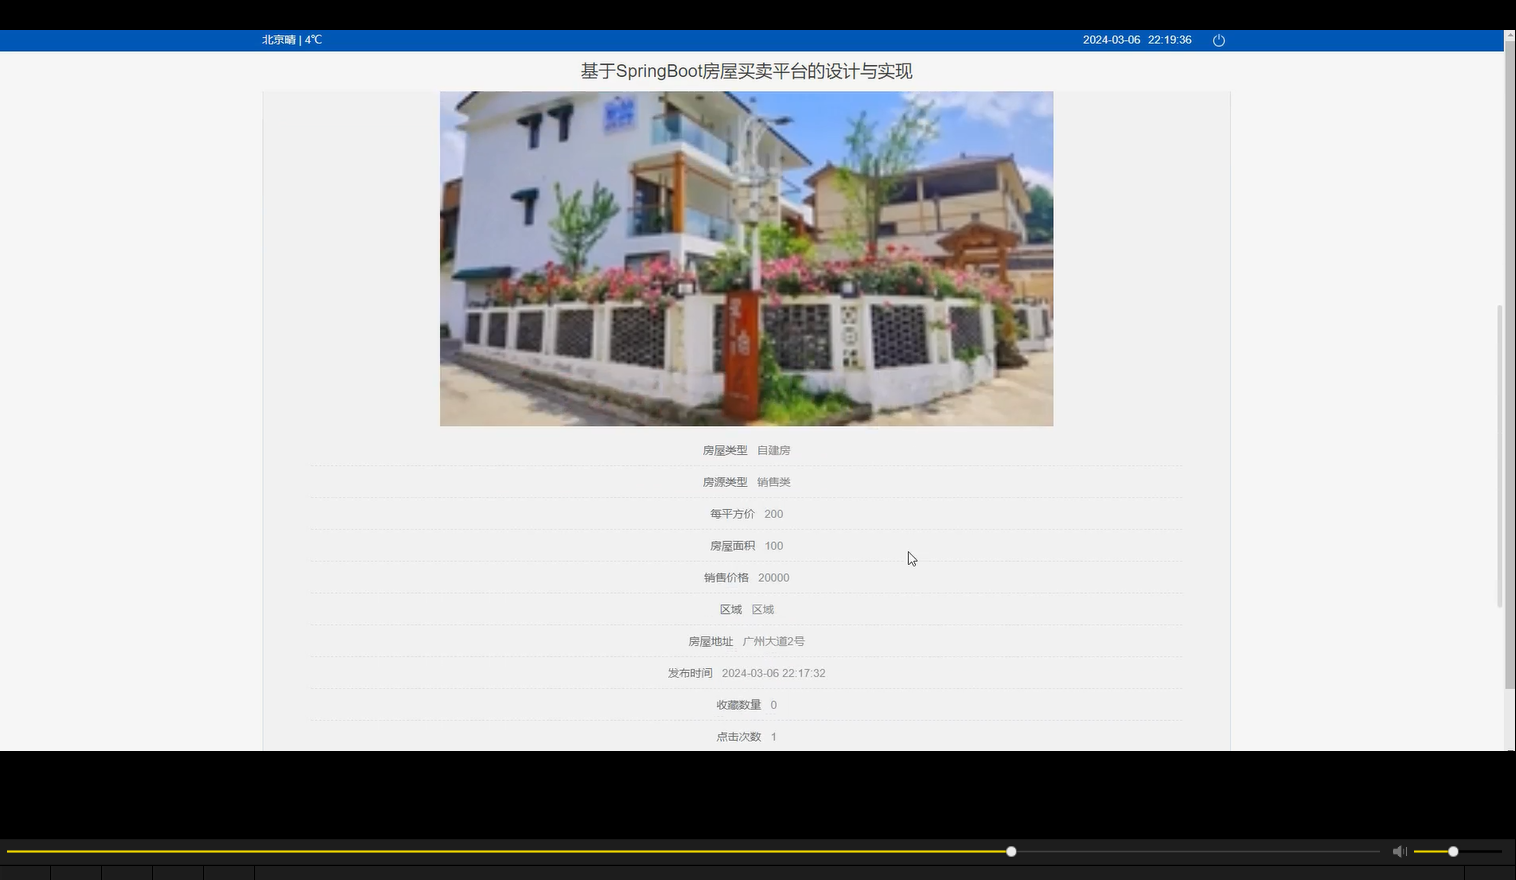The image size is (1516, 880).
Task: Click the clock time 22:19:36
Action: [1169, 40]
